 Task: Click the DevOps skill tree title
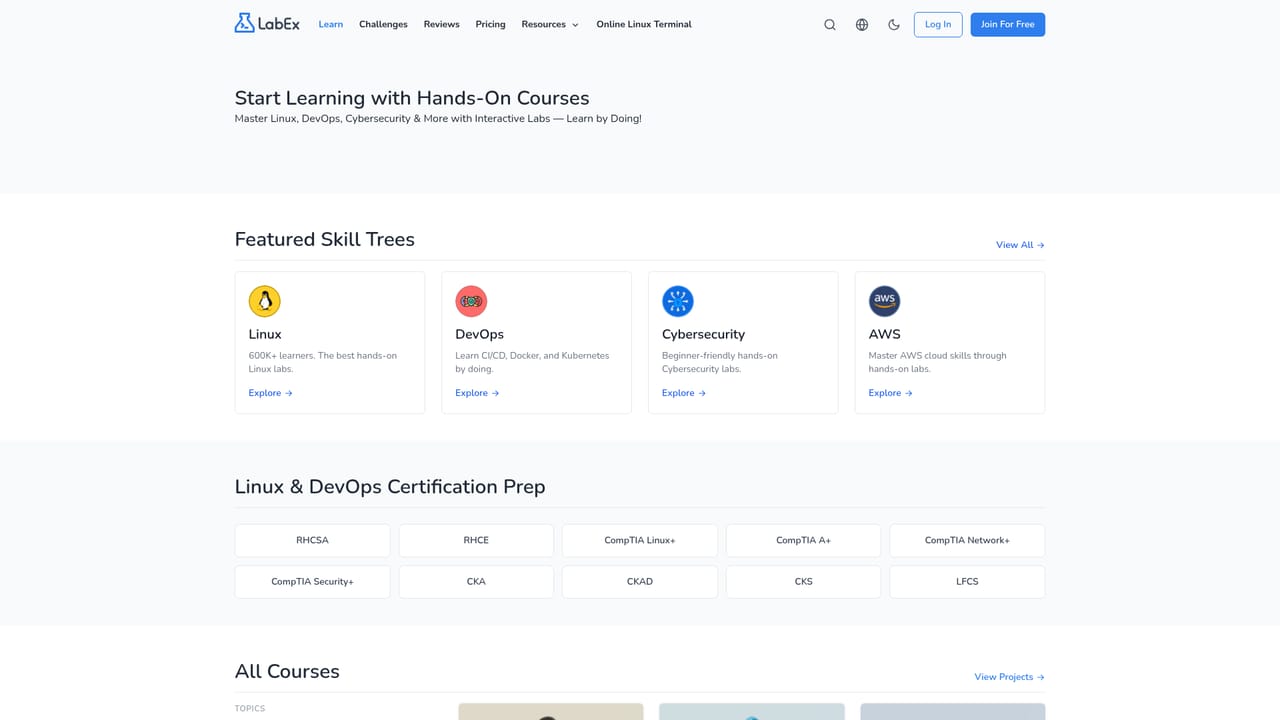tap(480, 334)
